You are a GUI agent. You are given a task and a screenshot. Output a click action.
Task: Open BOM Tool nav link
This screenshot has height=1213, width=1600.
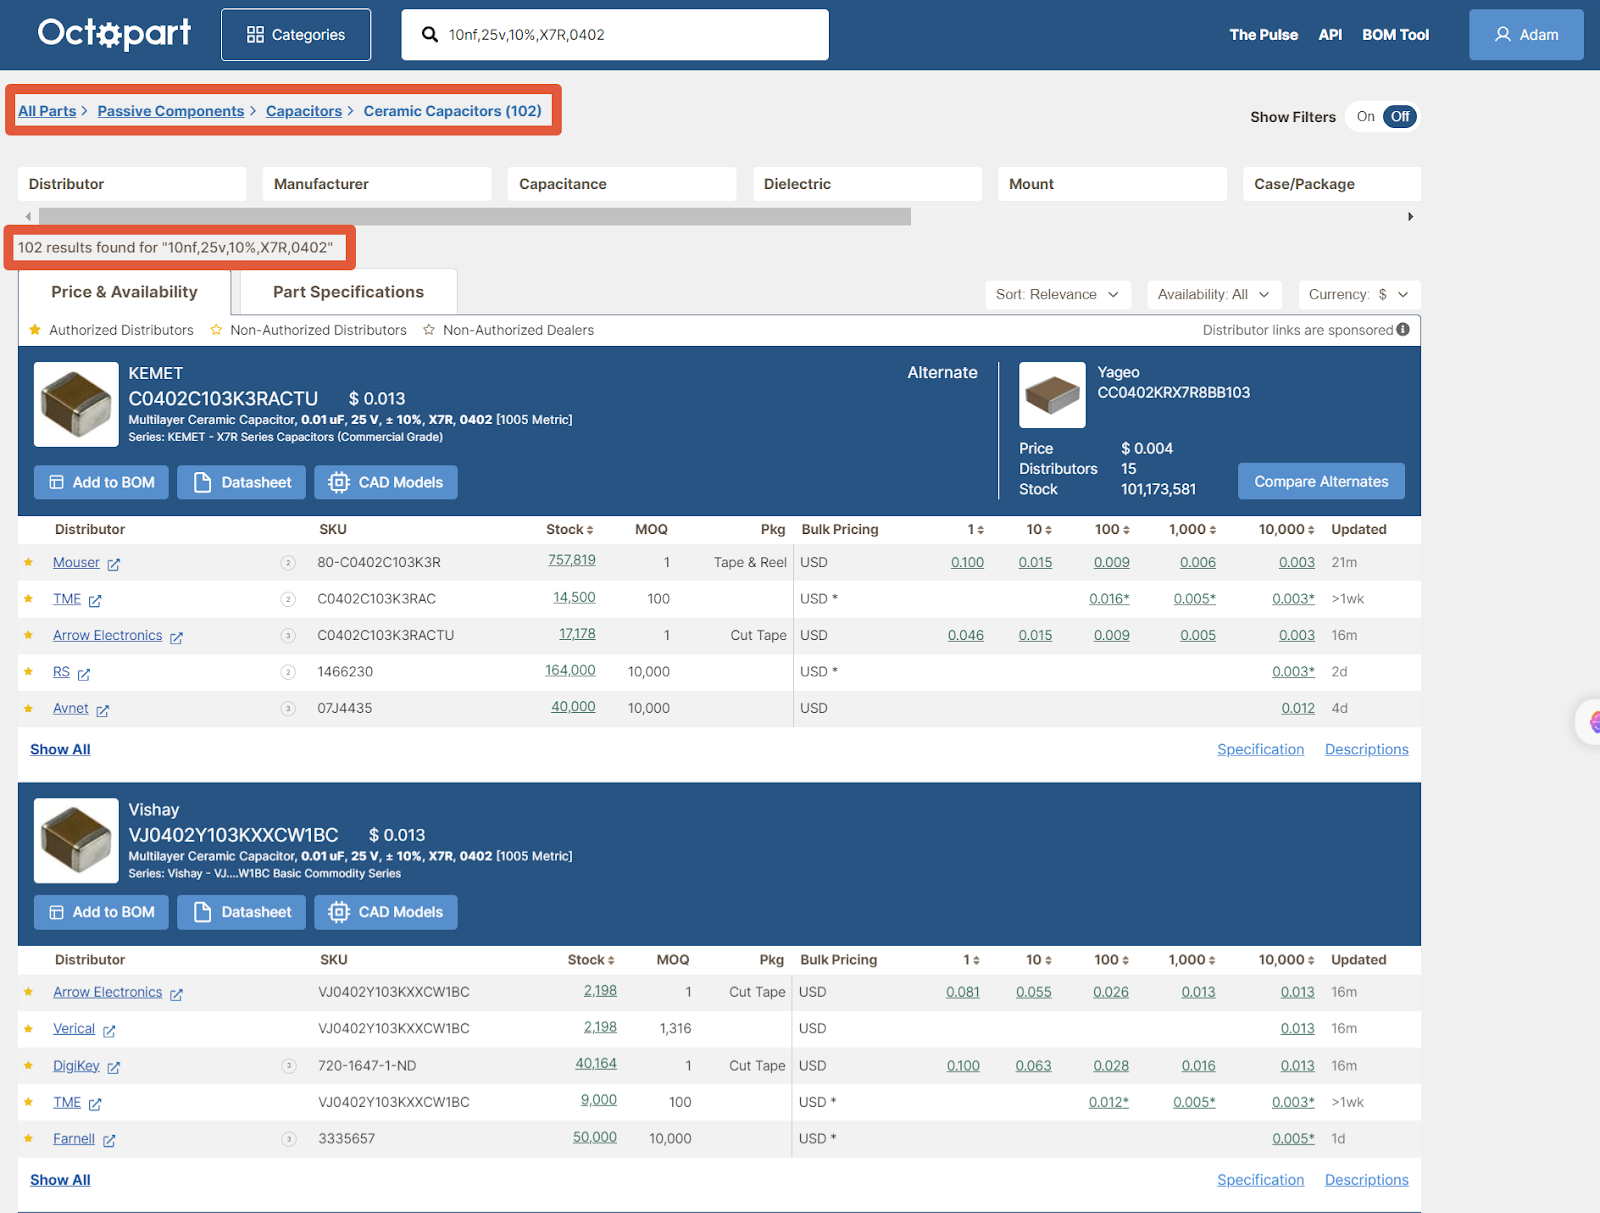1395,35
